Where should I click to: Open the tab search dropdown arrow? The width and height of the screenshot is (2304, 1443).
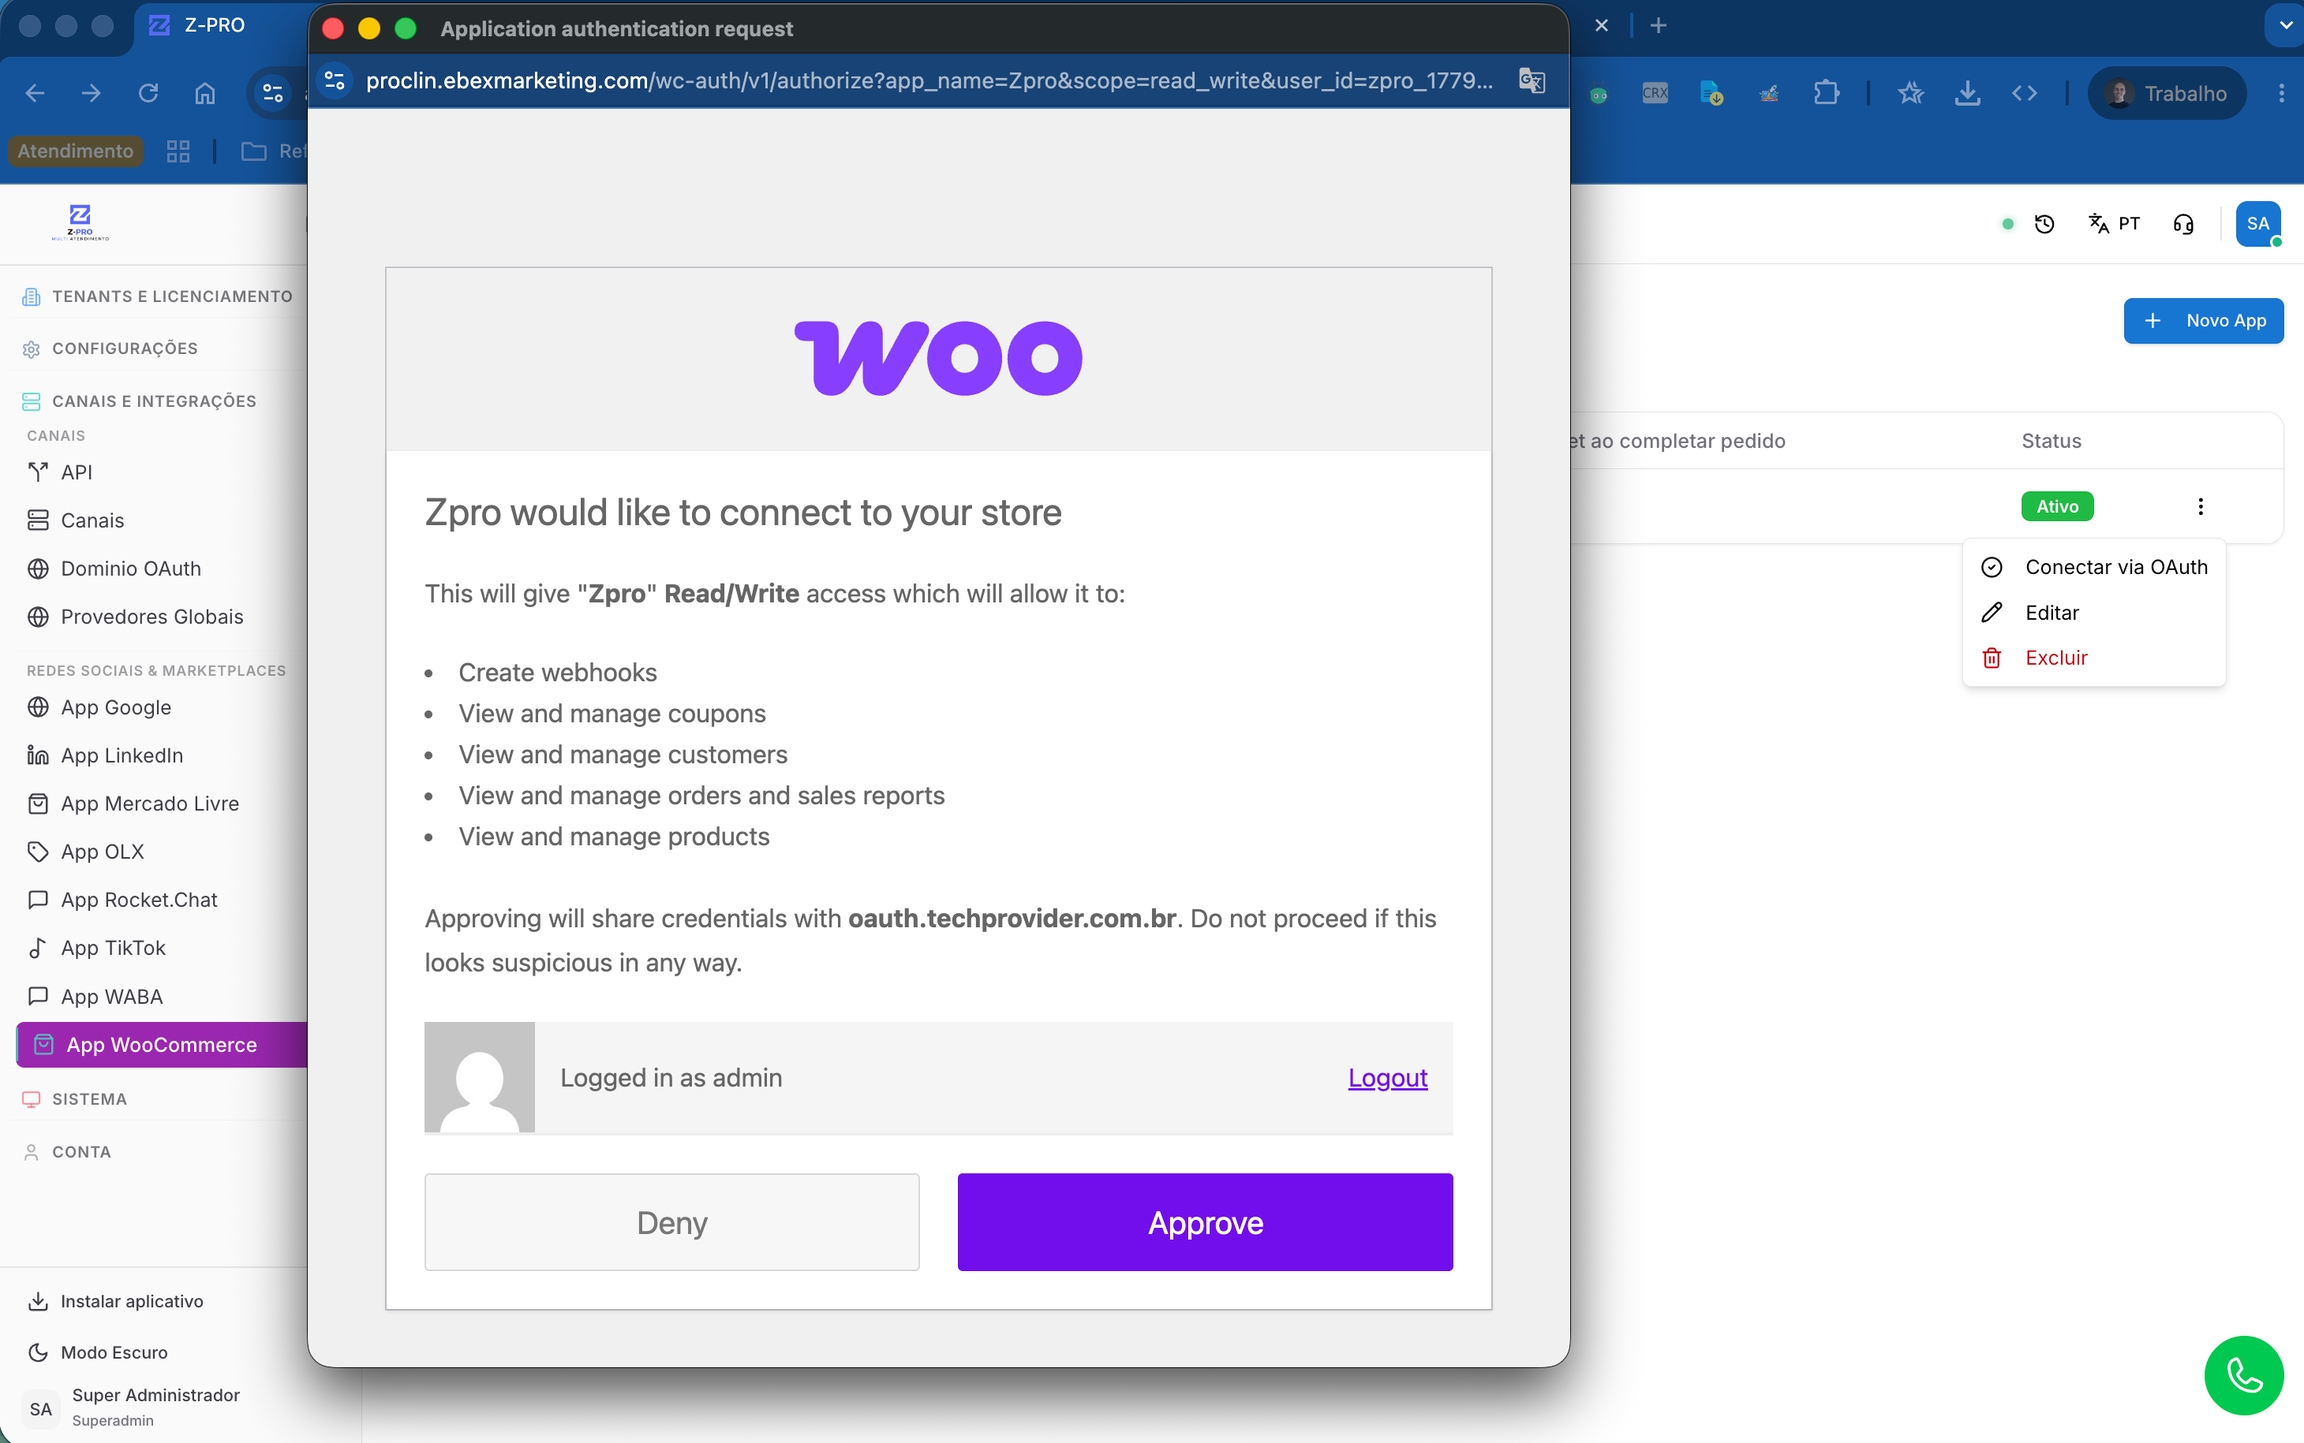2285,25
